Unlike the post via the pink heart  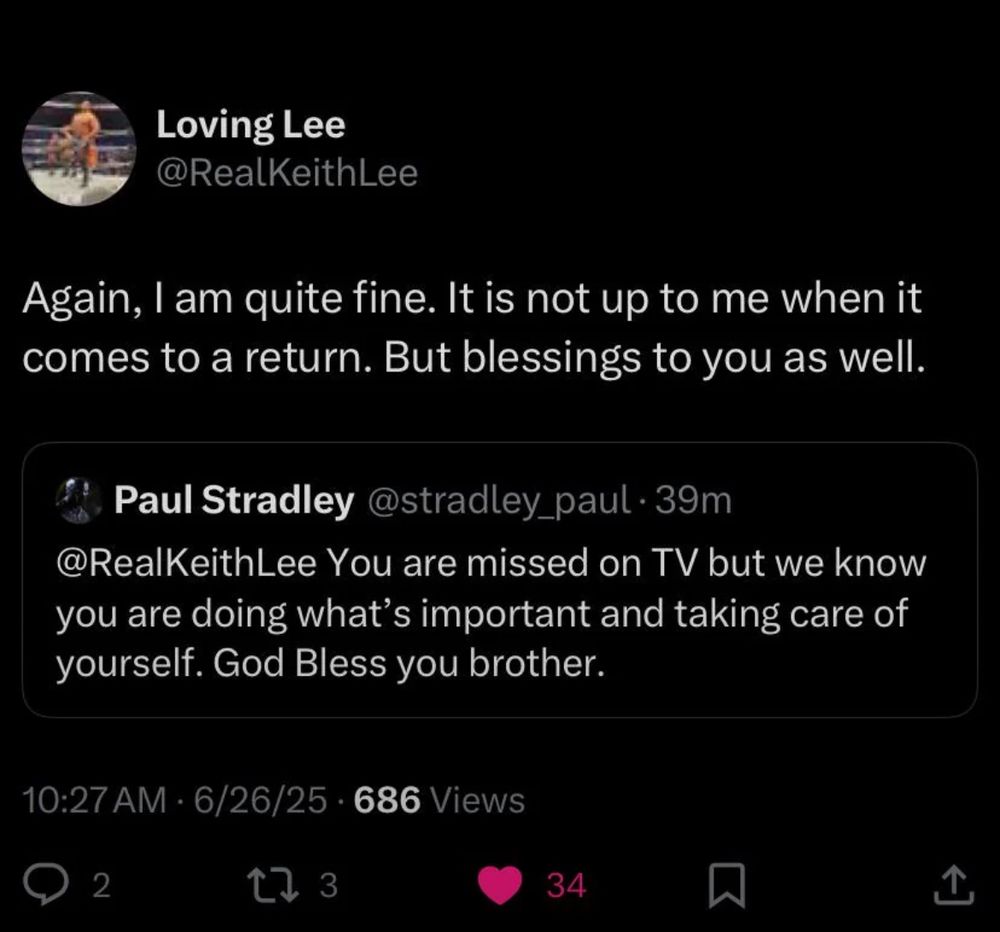pos(503,884)
